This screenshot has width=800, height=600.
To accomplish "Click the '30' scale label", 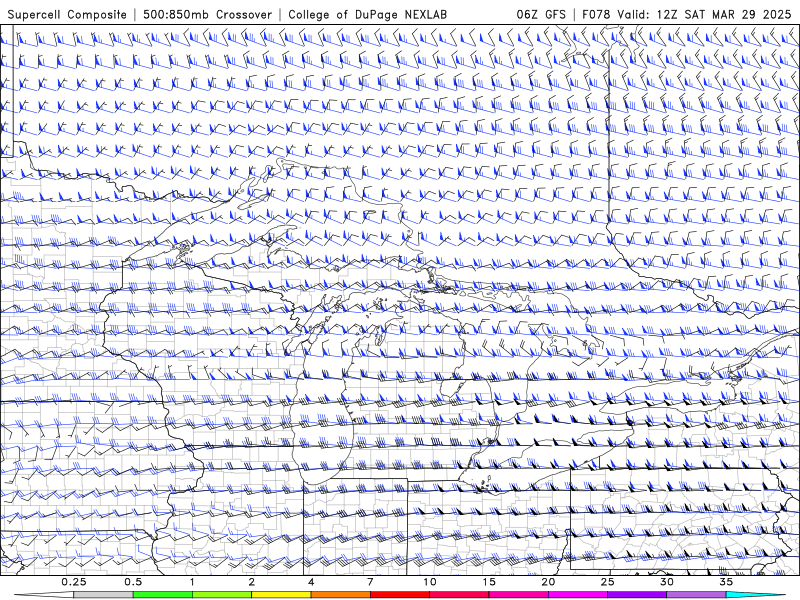I will click(667, 582).
